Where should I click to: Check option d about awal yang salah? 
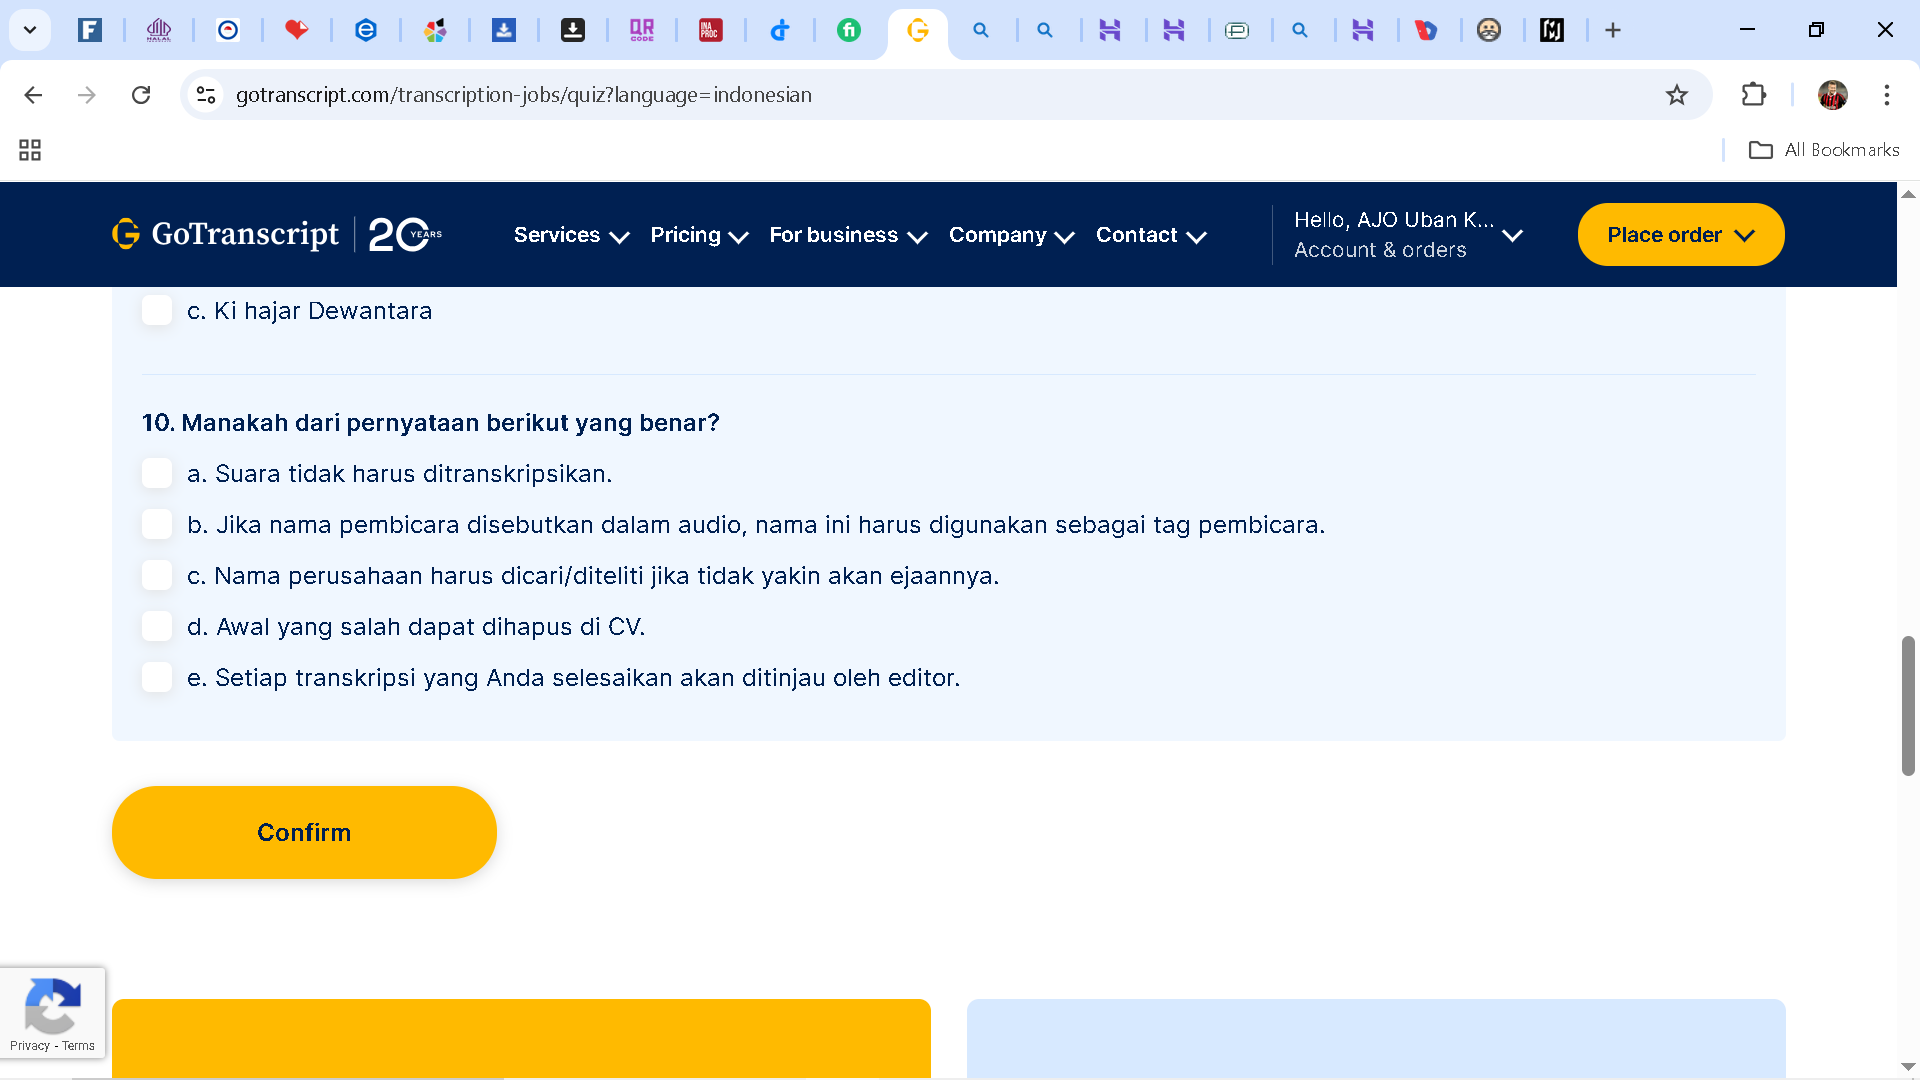157,626
